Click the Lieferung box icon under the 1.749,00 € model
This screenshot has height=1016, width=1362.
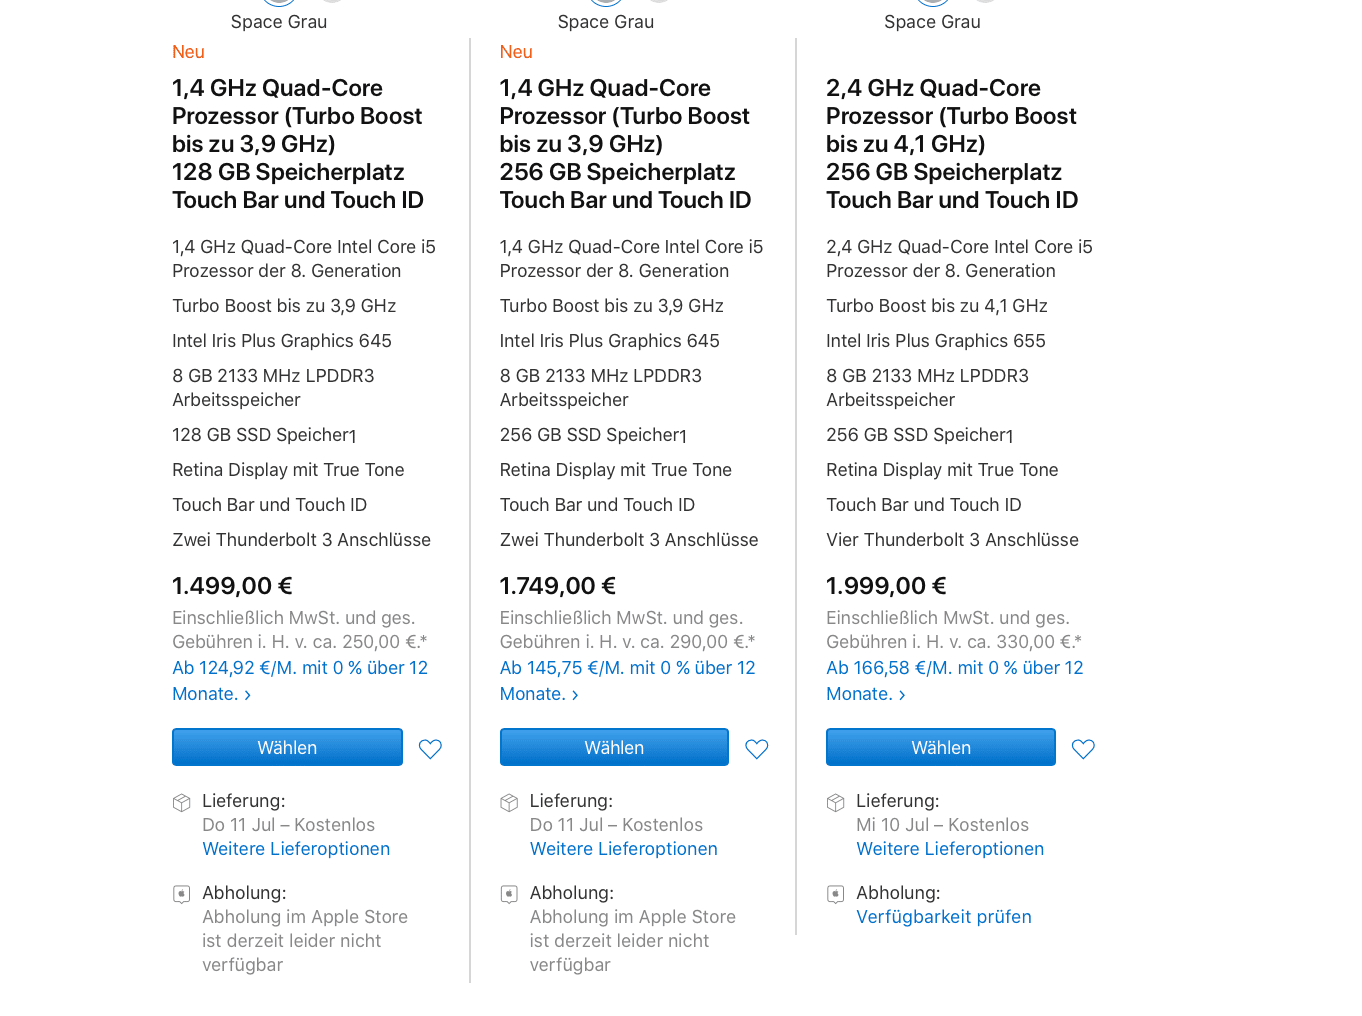click(x=509, y=802)
